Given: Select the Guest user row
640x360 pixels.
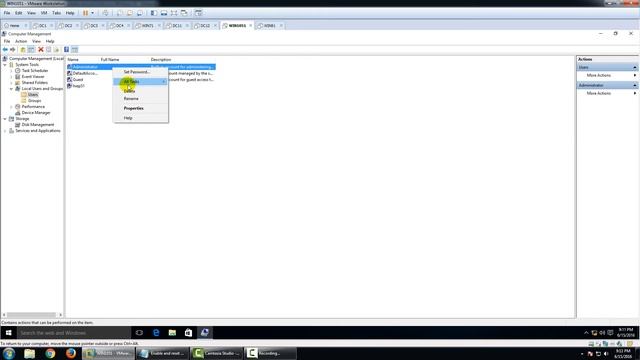Looking at the screenshot, I should click(78, 80).
